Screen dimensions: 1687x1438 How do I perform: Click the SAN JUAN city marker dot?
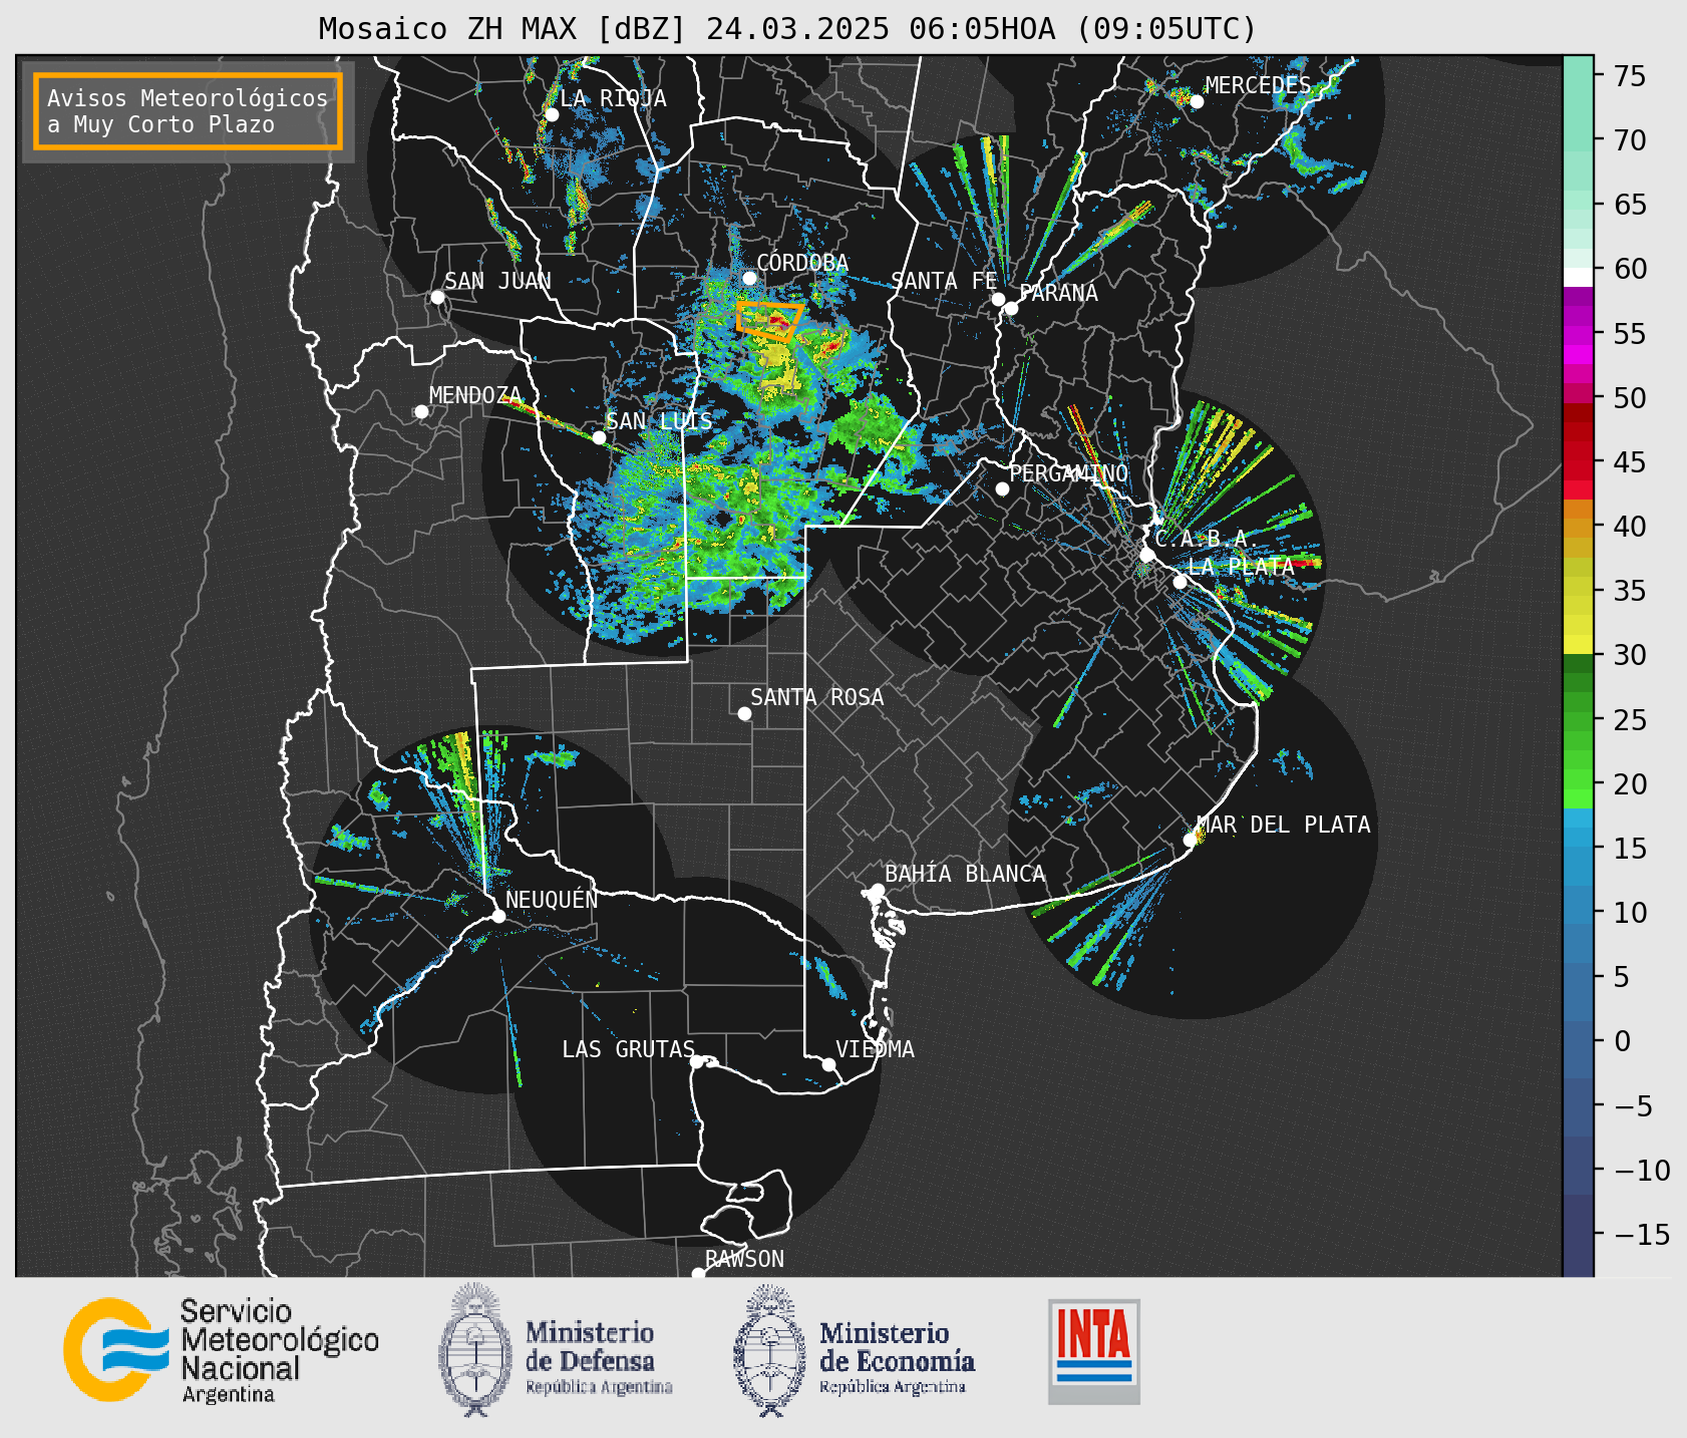(437, 297)
